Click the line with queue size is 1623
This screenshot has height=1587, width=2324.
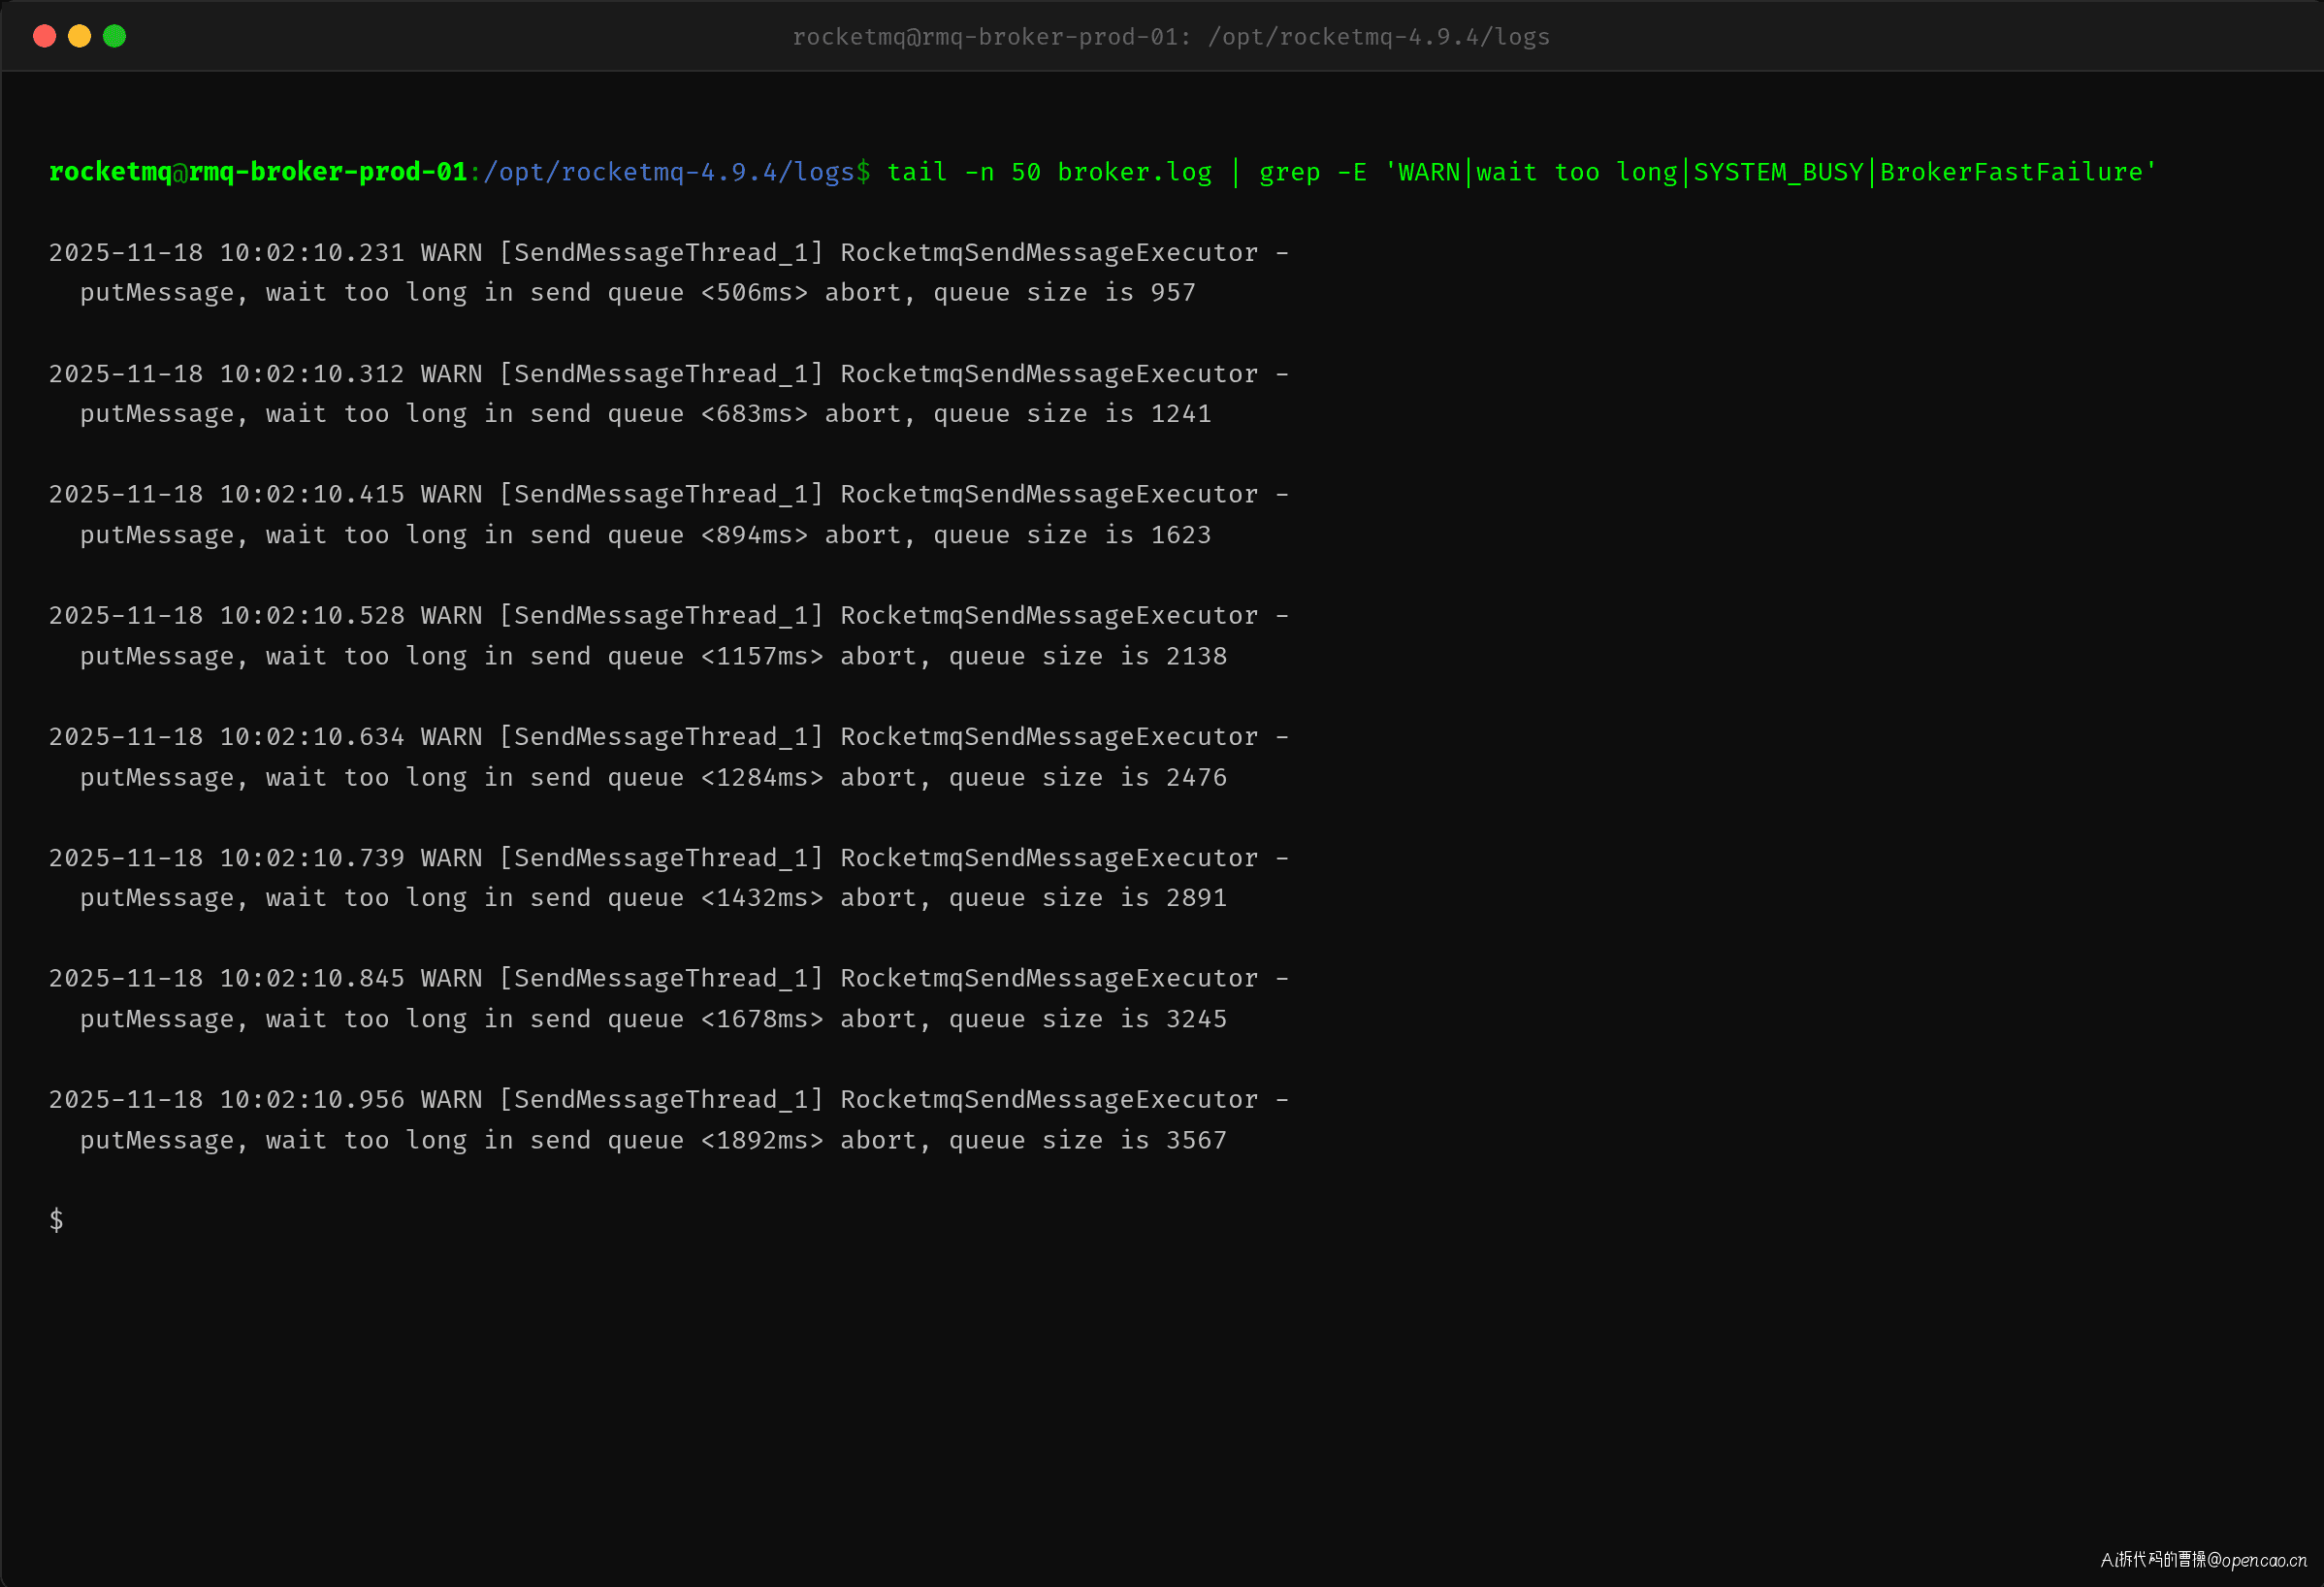point(646,535)
